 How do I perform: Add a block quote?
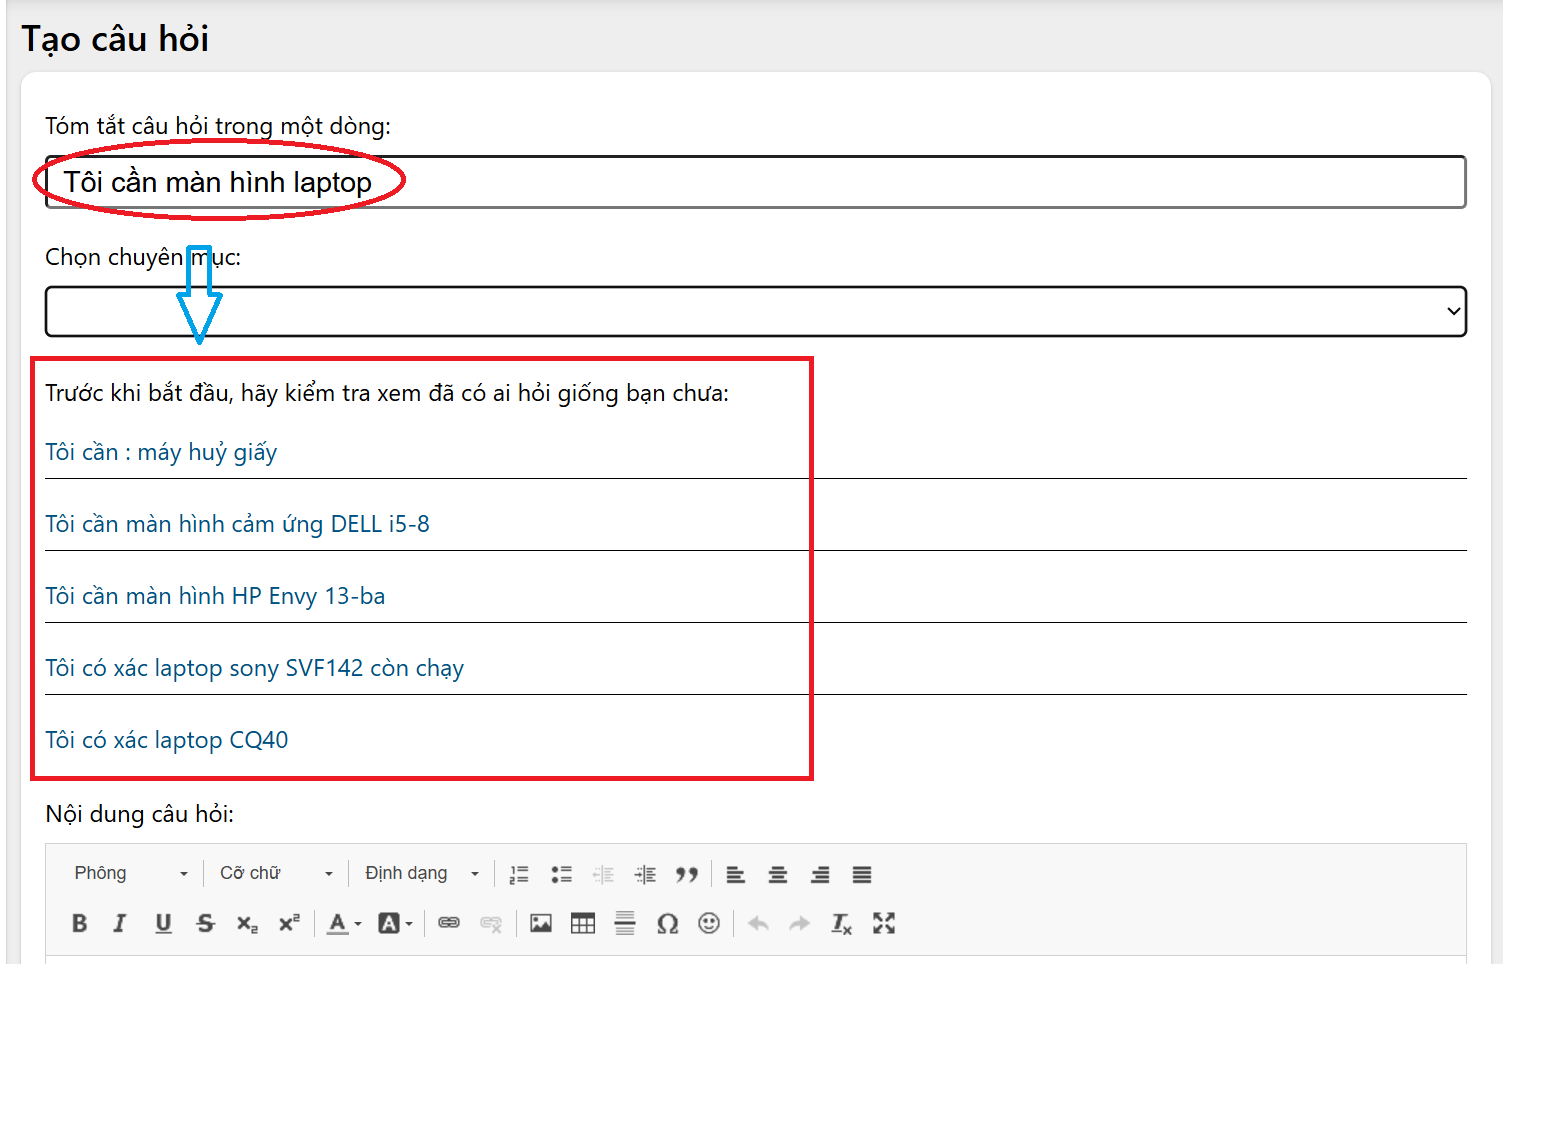tap(686, 874)
